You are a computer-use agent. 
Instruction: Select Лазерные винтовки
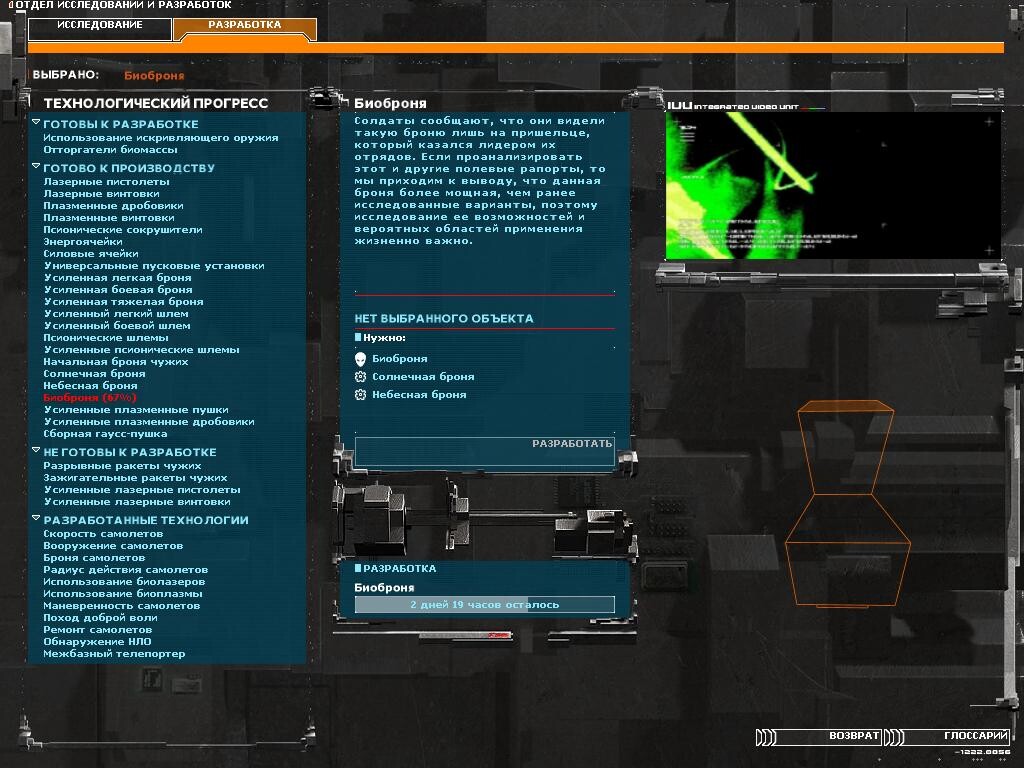[101, 194]
